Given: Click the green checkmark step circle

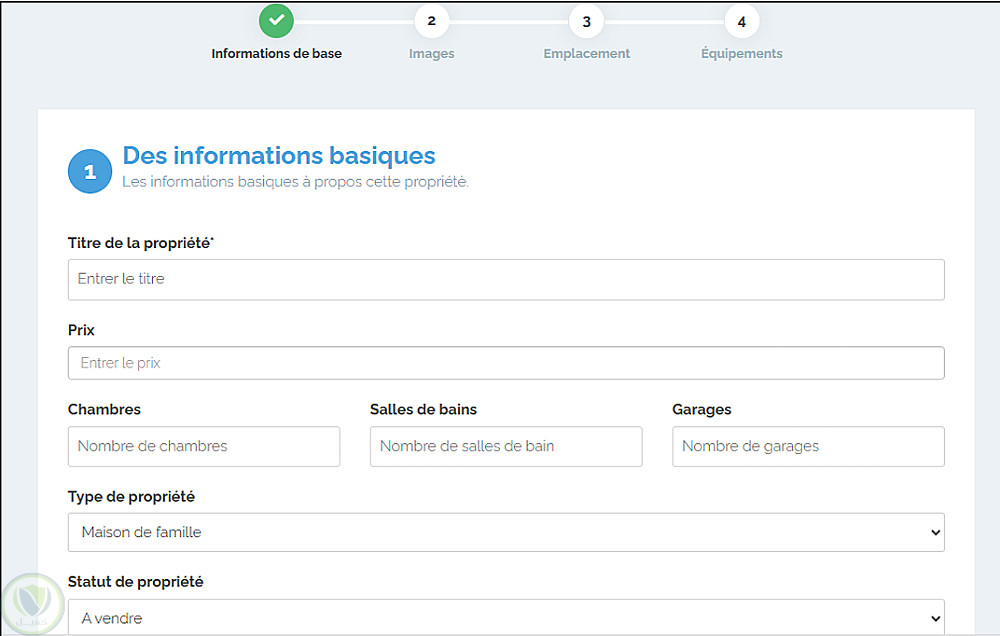Looking at the screenshot, I should click(x=277, y=21).
